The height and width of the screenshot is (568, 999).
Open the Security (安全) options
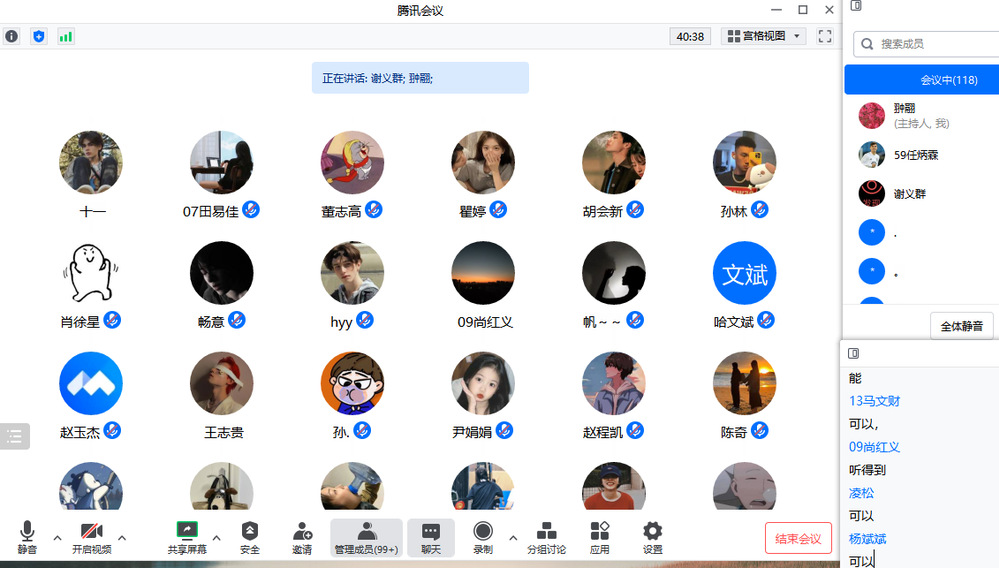250,538
